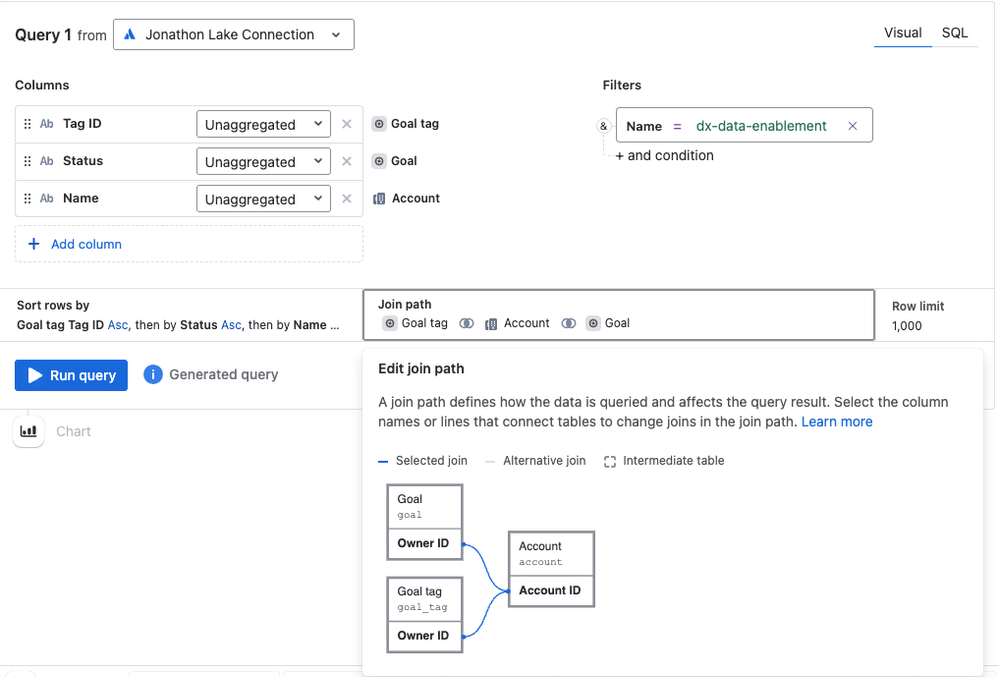Open the Learn more link
The height and width of the screenshot is (677, 999).
pos(836,422)
